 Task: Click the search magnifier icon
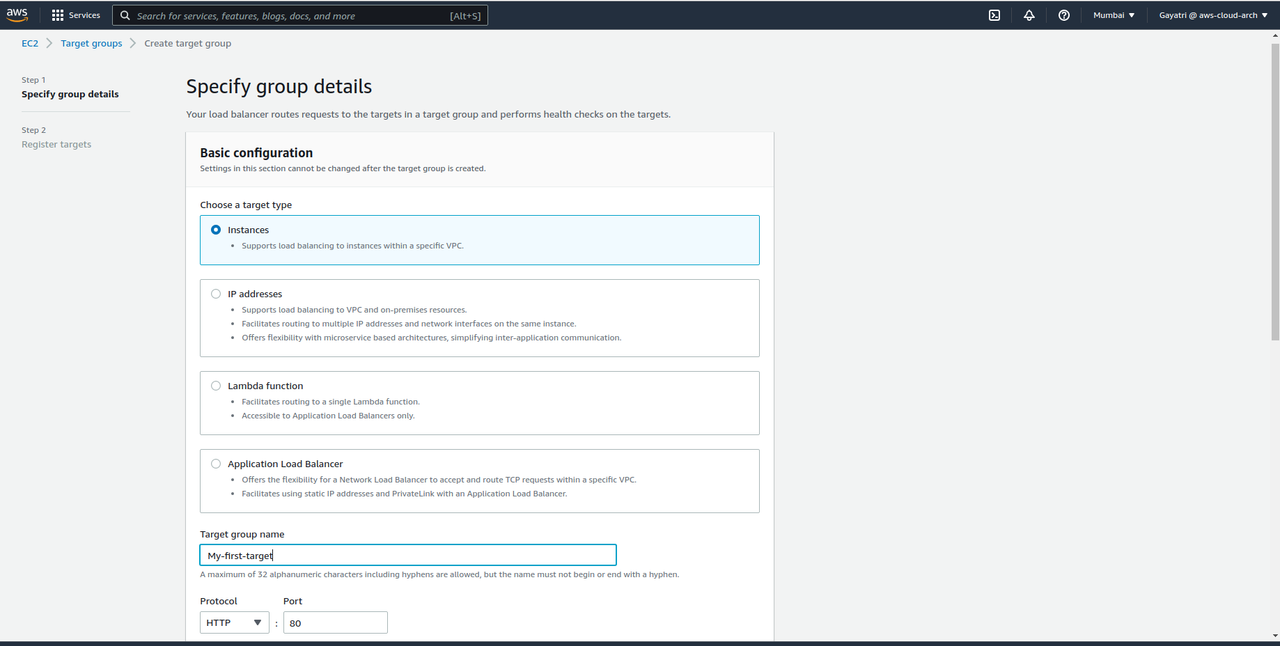(125, 15)
